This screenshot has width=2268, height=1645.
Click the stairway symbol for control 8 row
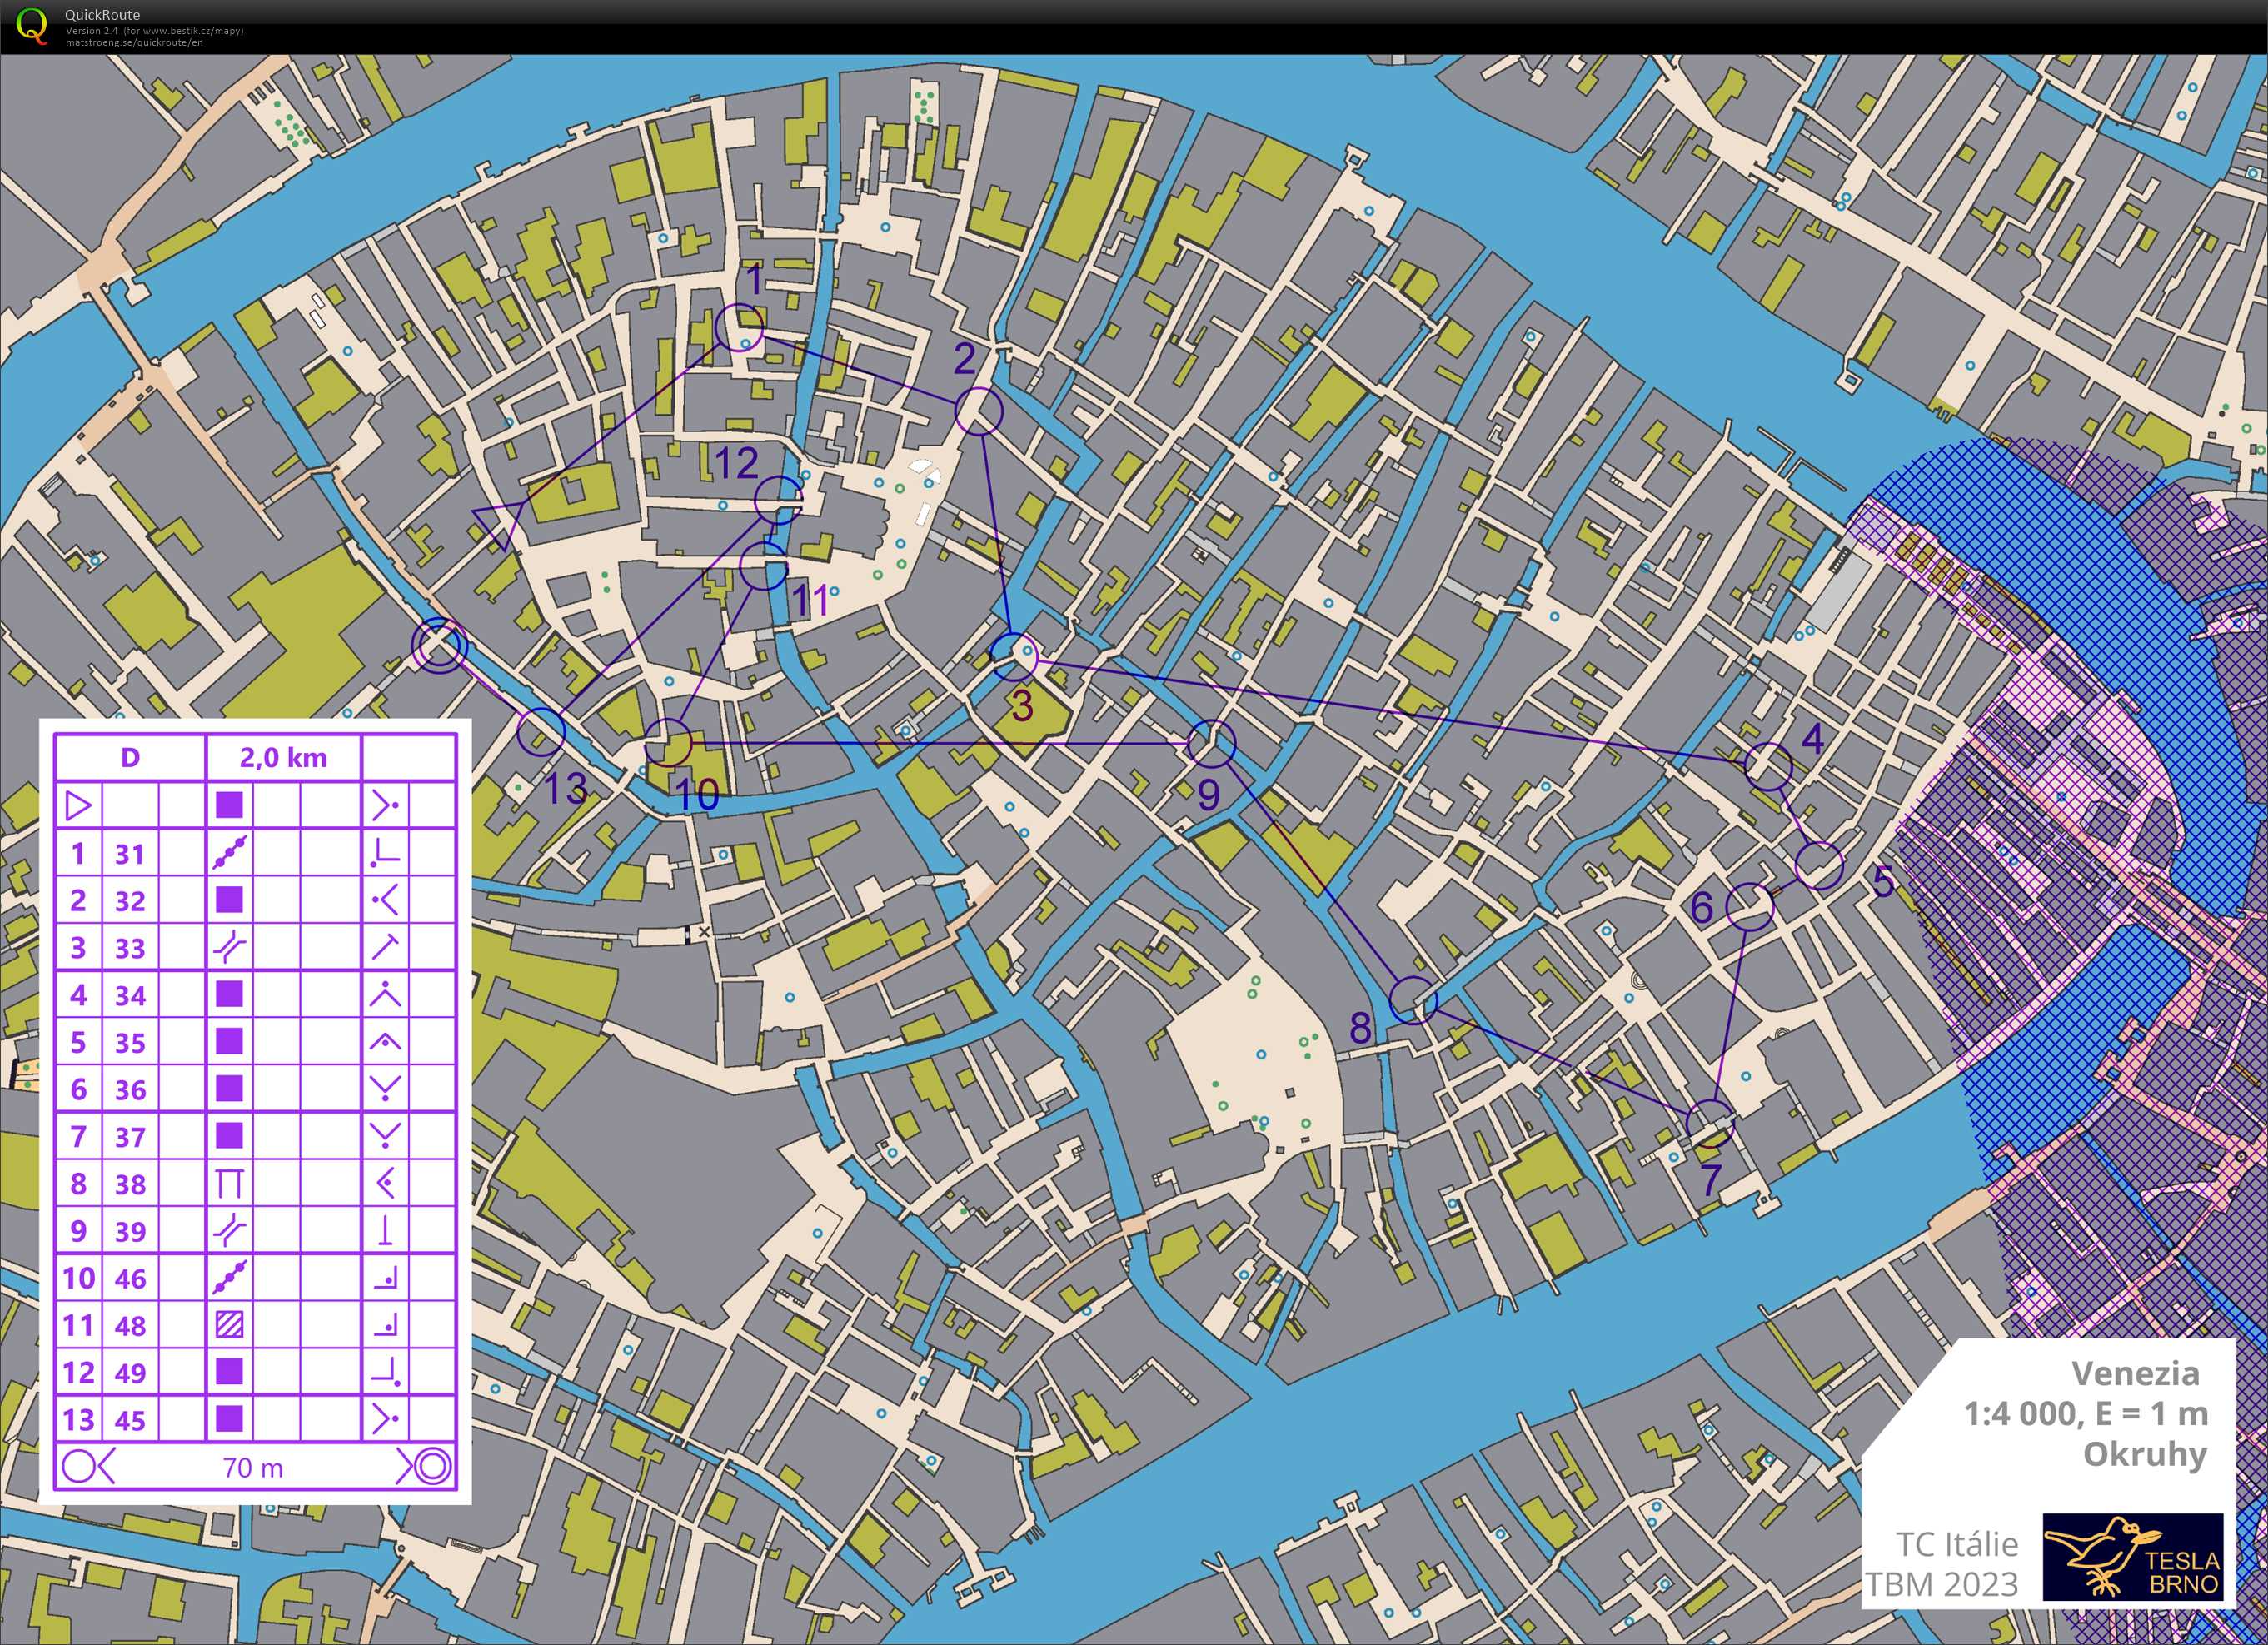pos(229,1184)
